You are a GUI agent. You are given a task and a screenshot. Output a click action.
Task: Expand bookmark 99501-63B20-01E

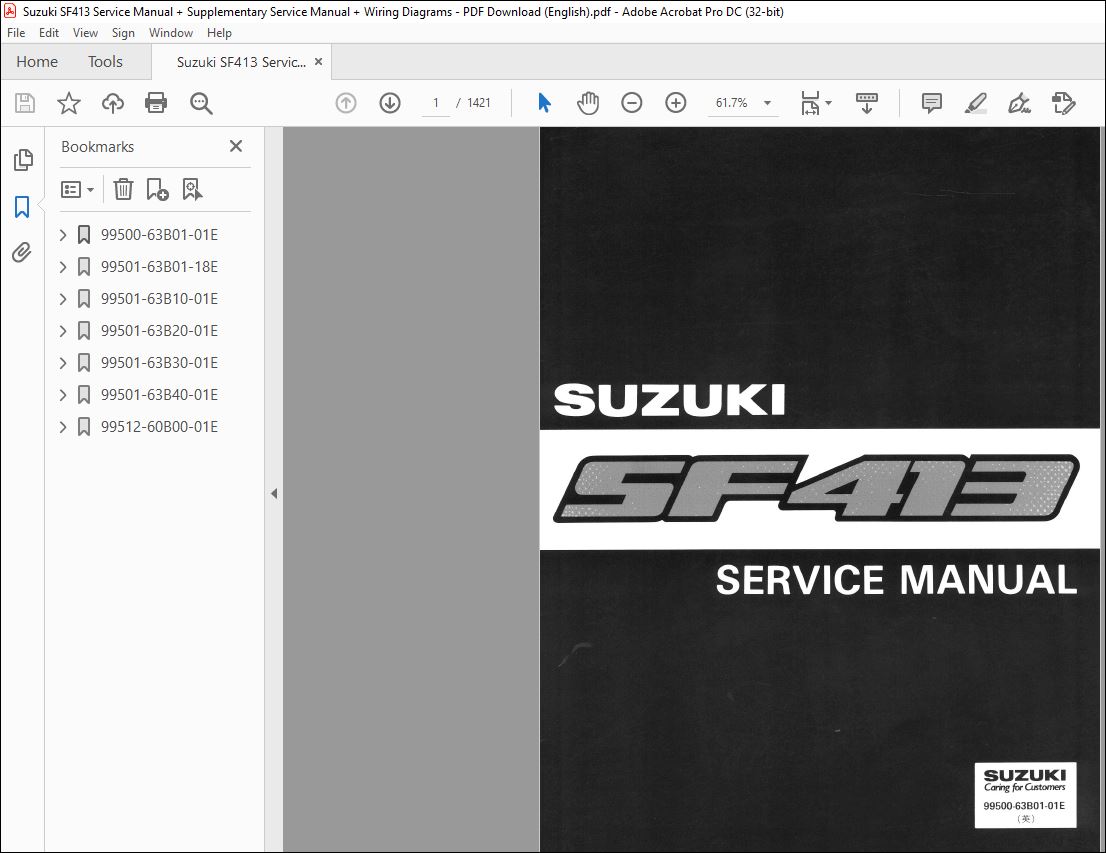point(63,331)
